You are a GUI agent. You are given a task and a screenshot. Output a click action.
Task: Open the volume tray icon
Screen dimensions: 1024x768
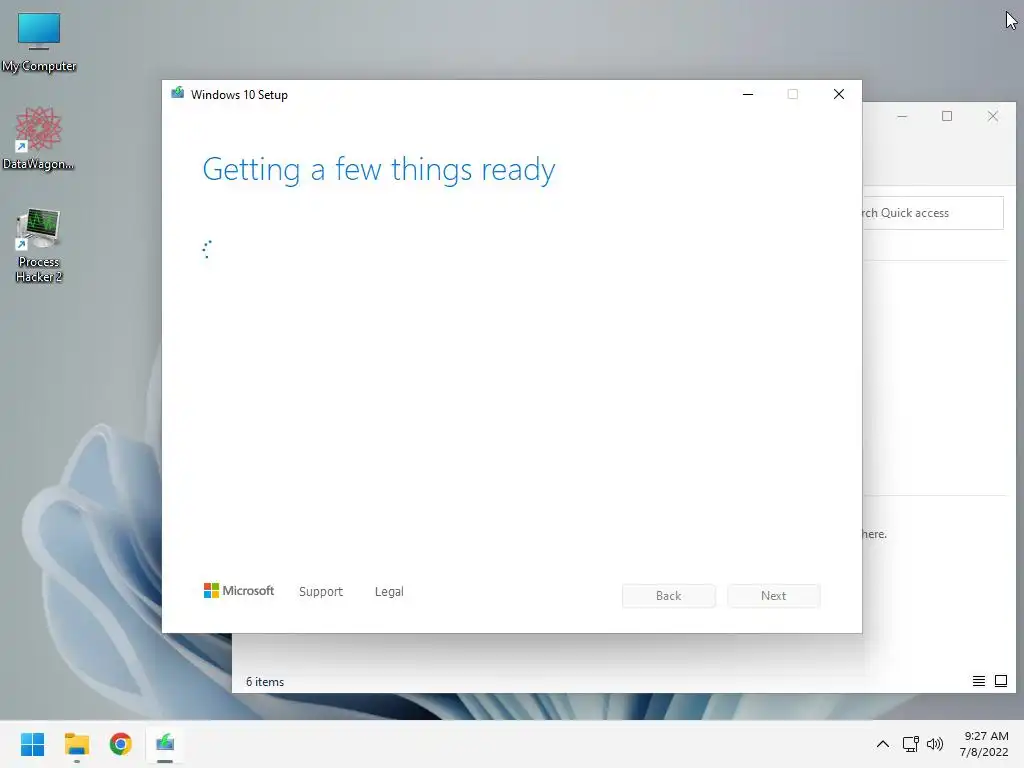(935, 744)
